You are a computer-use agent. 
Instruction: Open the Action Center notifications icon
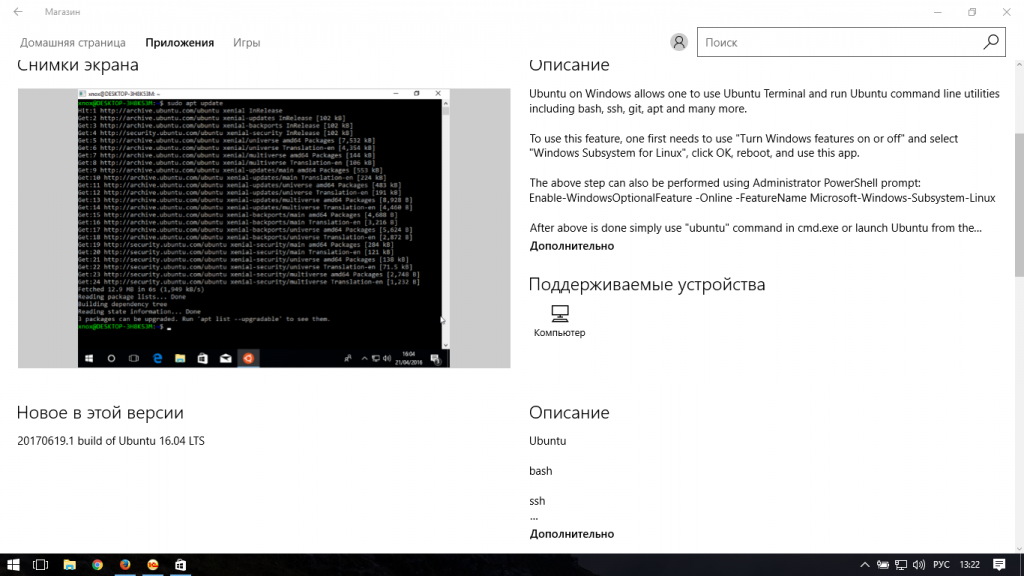pyautogui.click(x=999, y=565)
